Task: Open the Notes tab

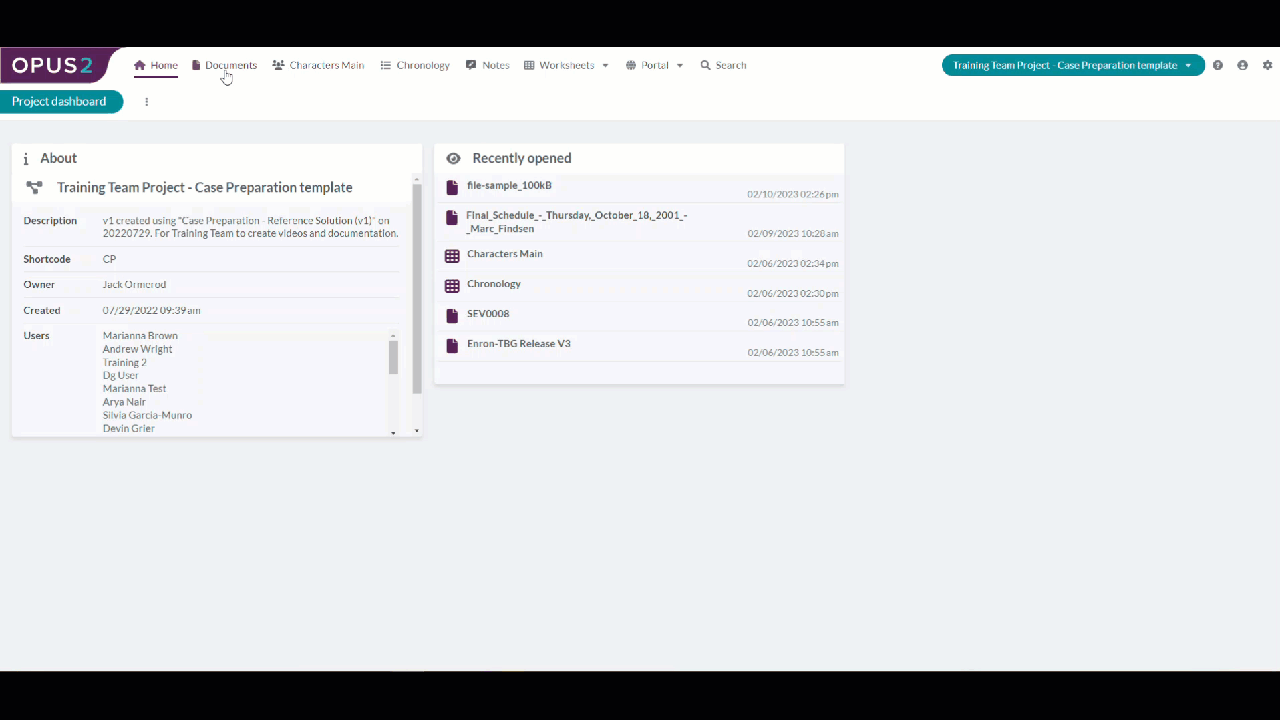Action: pos(488,65)
